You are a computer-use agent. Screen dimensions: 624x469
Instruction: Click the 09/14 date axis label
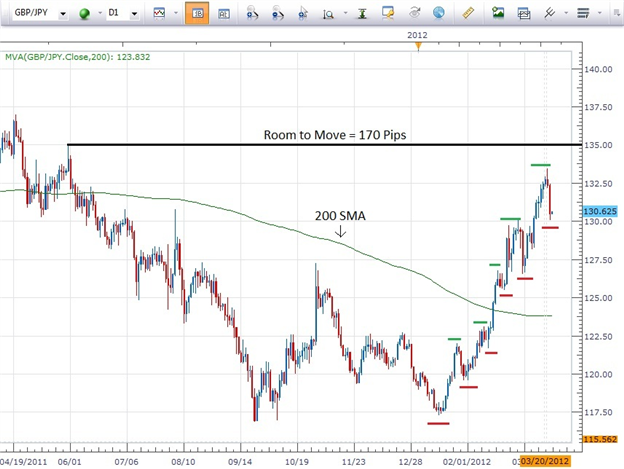pyautogui.click(x=240, y=462)
